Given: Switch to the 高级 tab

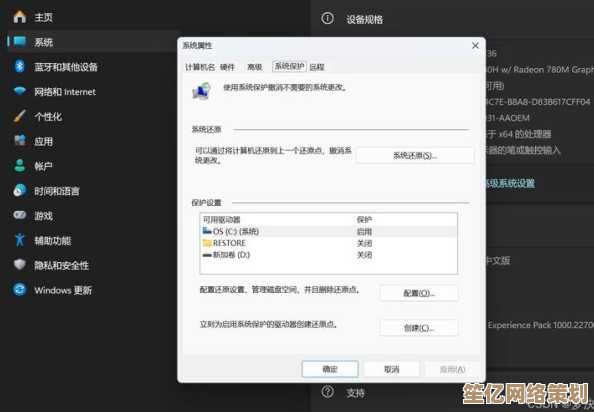Looking at the screenshot, I should point(255,67).
